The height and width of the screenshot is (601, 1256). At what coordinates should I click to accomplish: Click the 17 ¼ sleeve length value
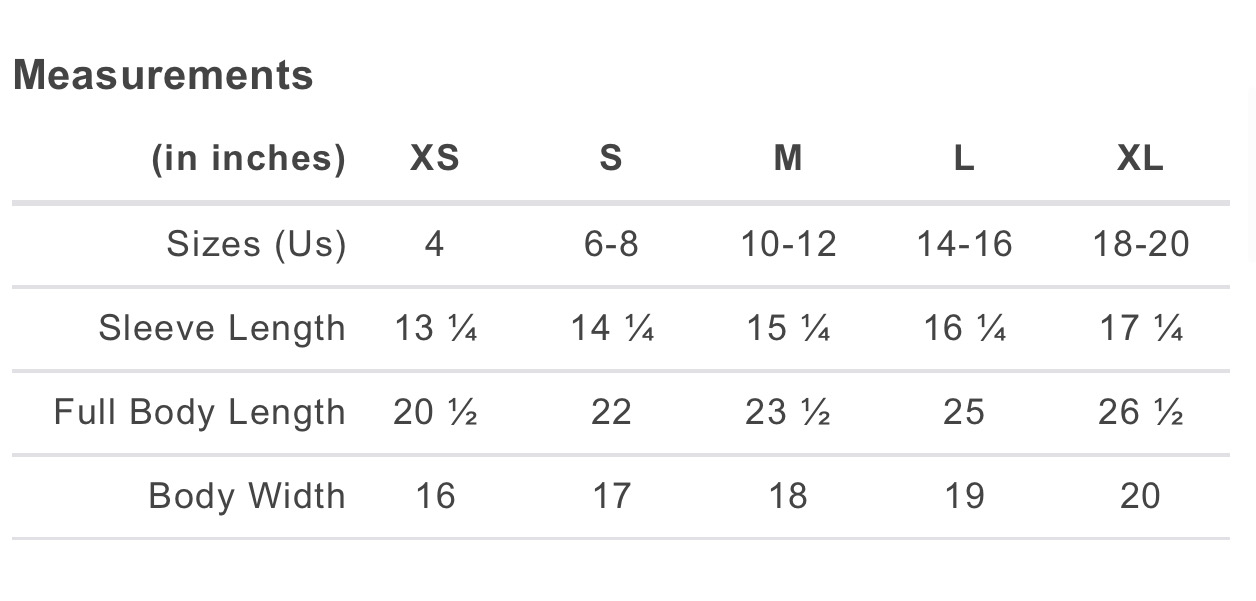point(1140,328)
